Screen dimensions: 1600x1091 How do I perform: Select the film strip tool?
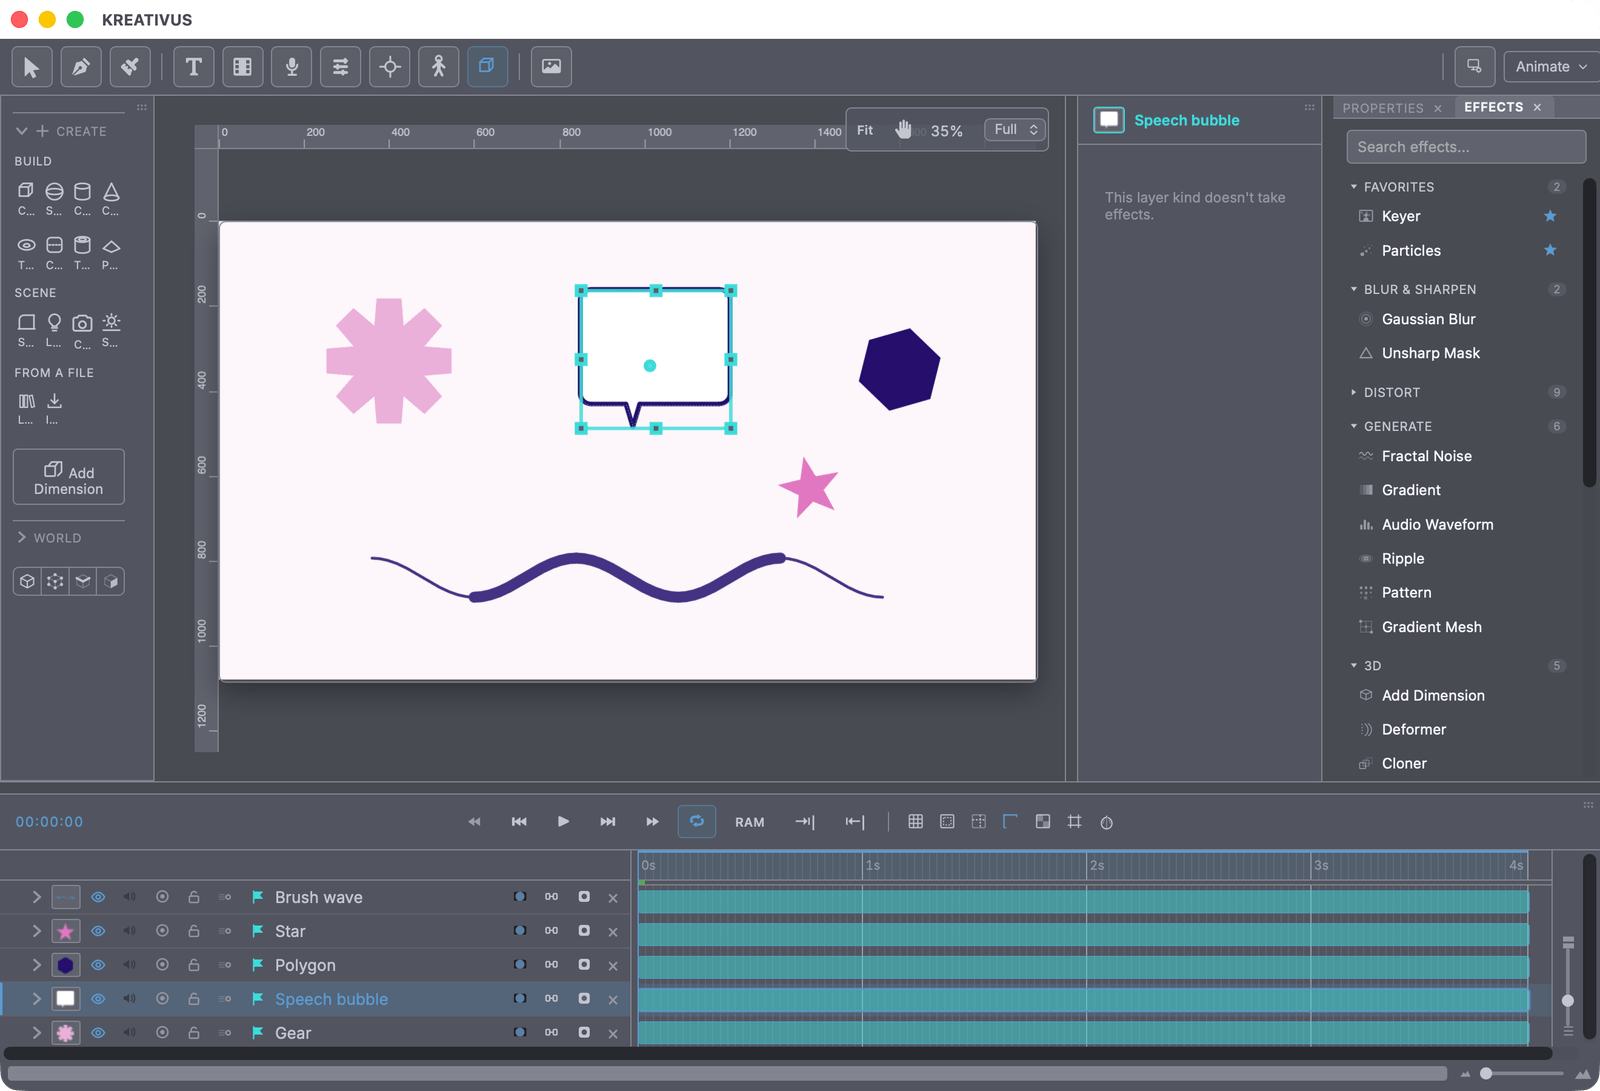[x=243, y=67]
